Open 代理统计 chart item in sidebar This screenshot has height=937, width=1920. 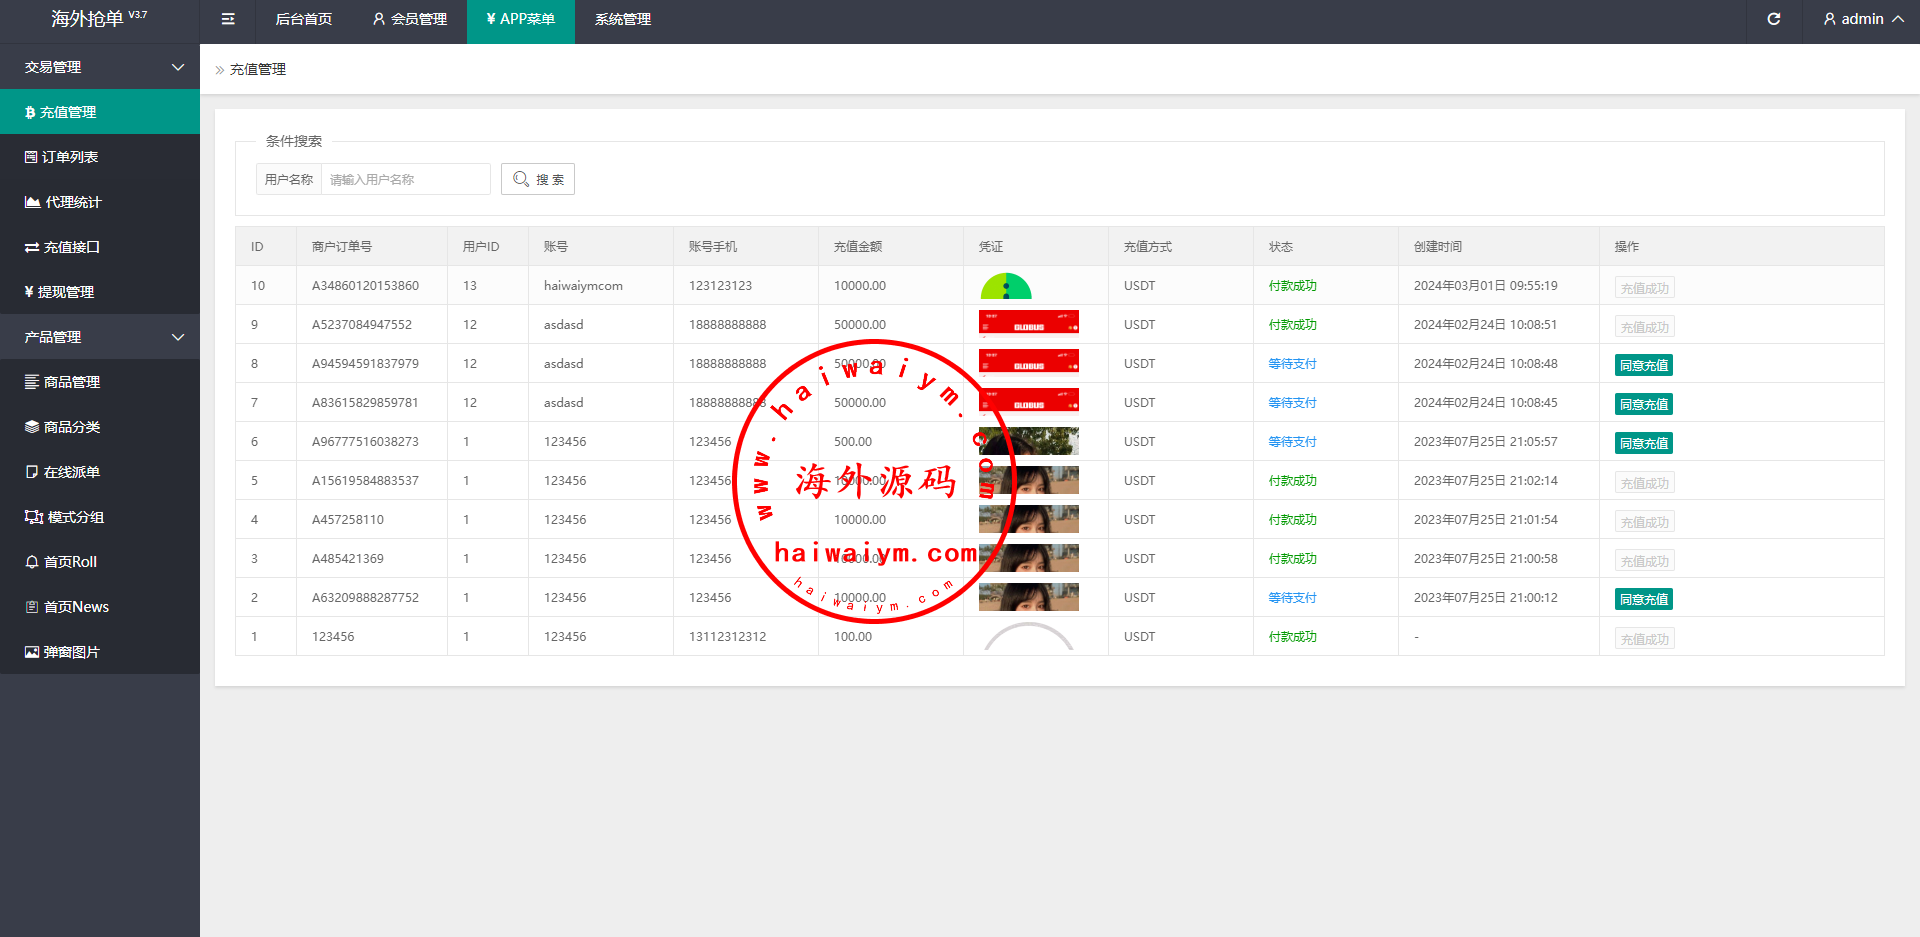pyautogui.click(x=72, y=202)
